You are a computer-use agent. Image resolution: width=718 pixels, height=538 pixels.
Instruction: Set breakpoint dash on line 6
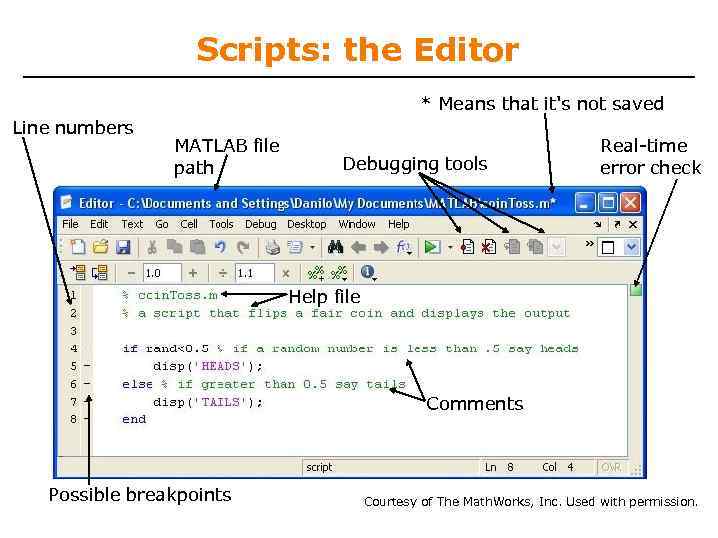click(87, 384)
